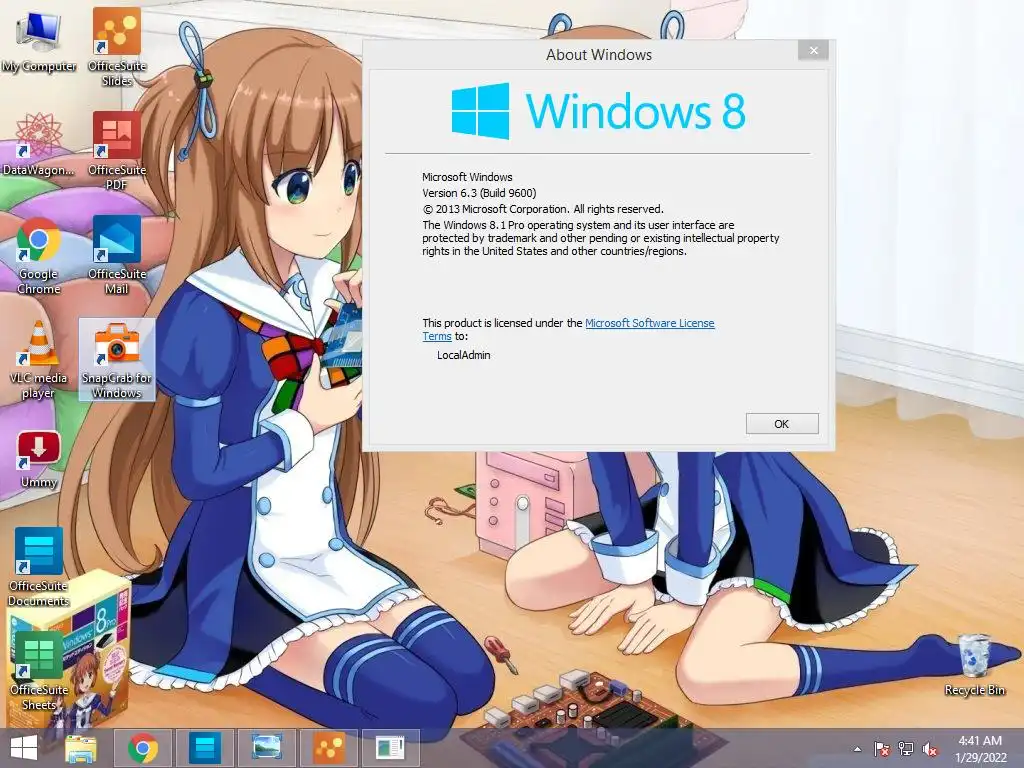The width and height of the screenshot is (1024, 768).
Task: Select the Recycle Bin icon
Action: pyautogui.click(x=974, y=665)
